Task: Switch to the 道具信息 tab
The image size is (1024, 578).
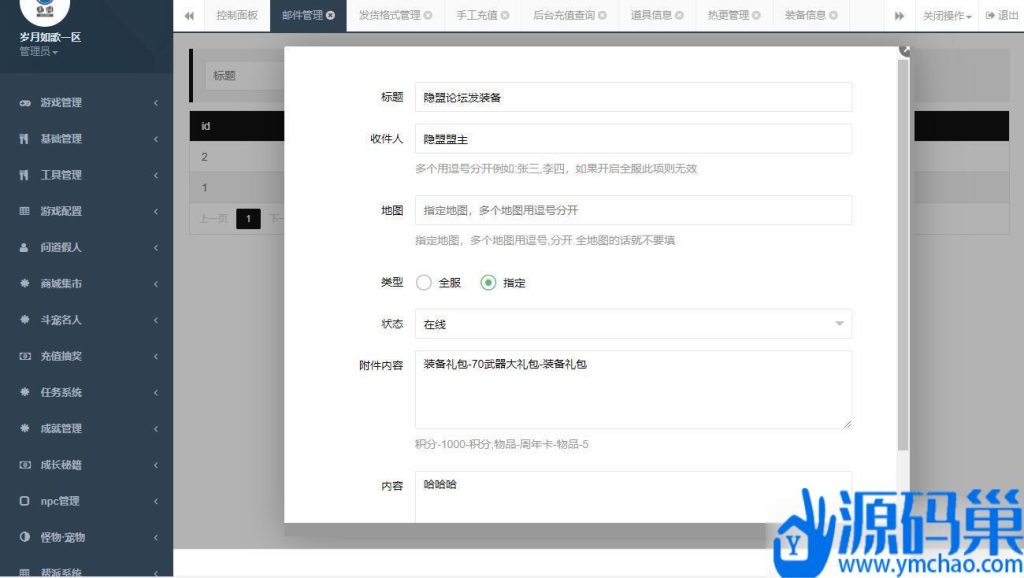Action: (x=657, y=16)
